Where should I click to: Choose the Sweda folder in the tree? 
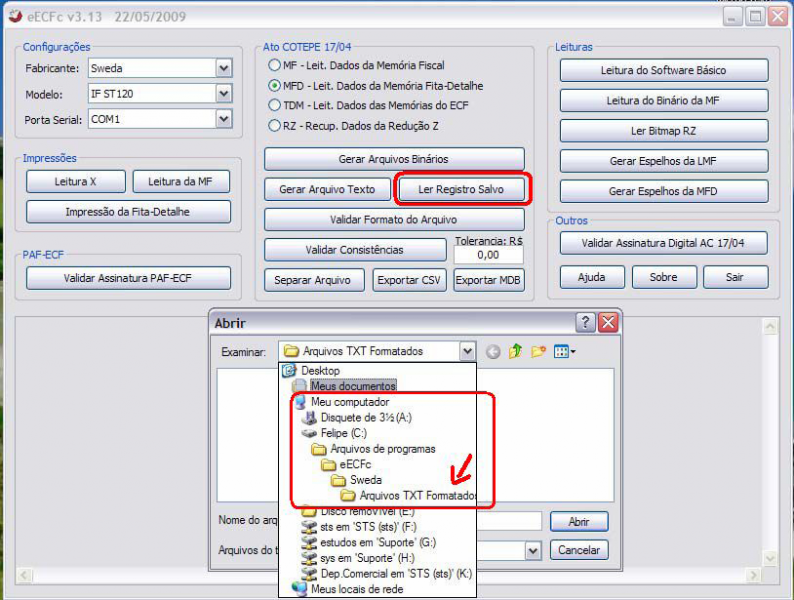tap(366, 480)
